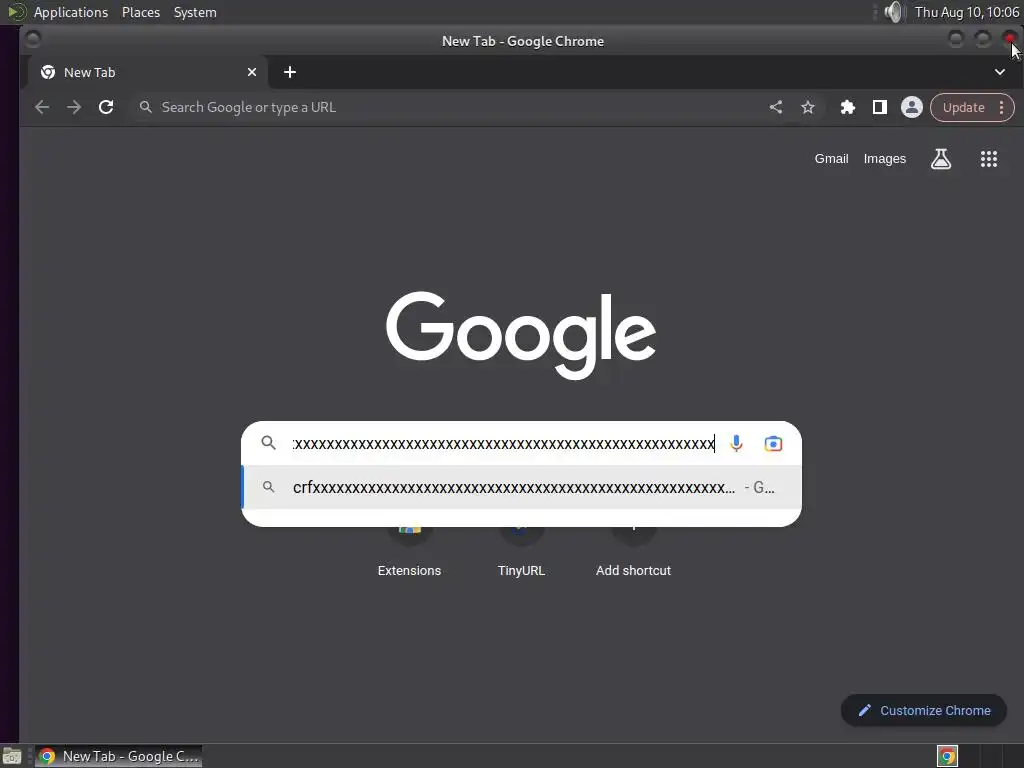Viewport: 1024px width, 768px height.
Task: Open the Gmail link
Action: 831,159
